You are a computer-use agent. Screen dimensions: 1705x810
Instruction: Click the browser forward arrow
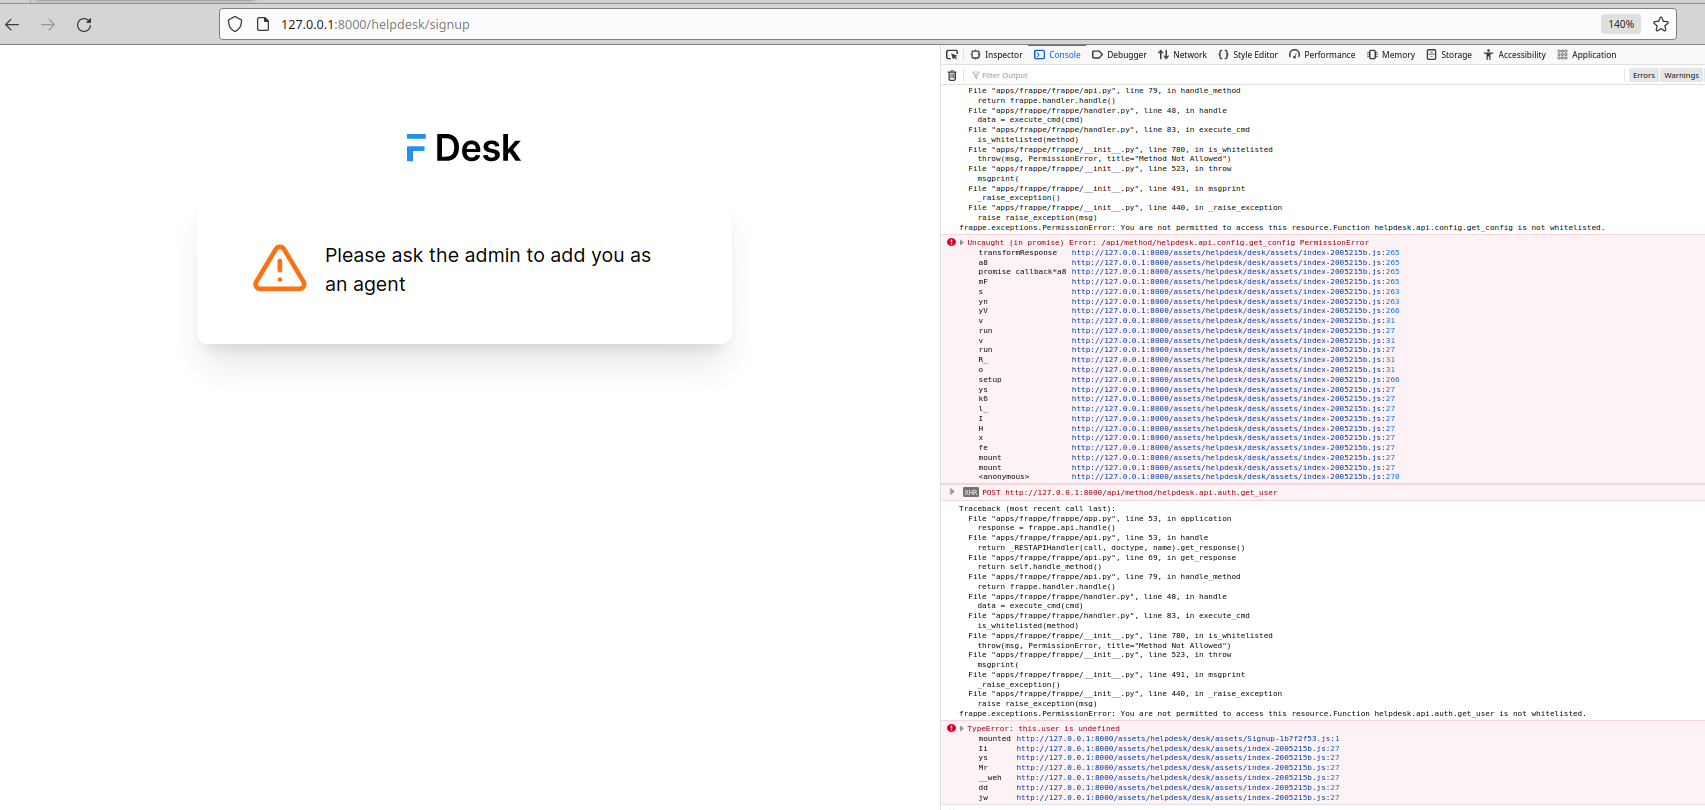48,24
